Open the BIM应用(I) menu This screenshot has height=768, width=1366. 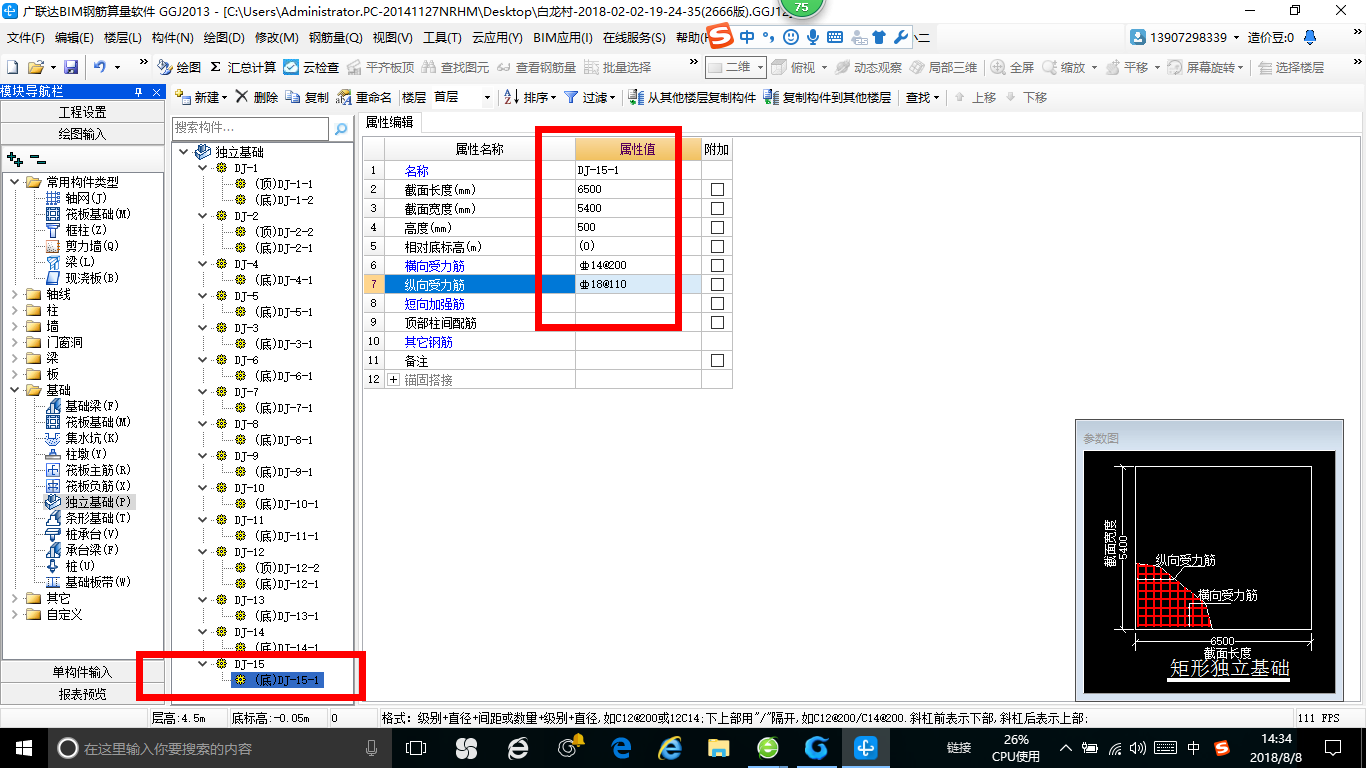pyautogui.click(x=563, y=38)
